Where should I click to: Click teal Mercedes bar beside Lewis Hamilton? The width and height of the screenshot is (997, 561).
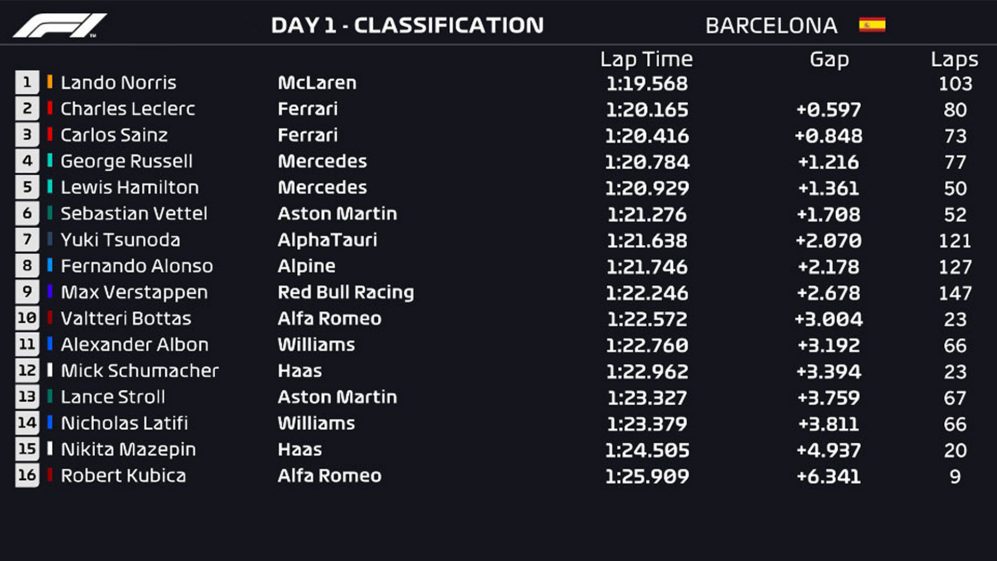click(x=50, y=187)
